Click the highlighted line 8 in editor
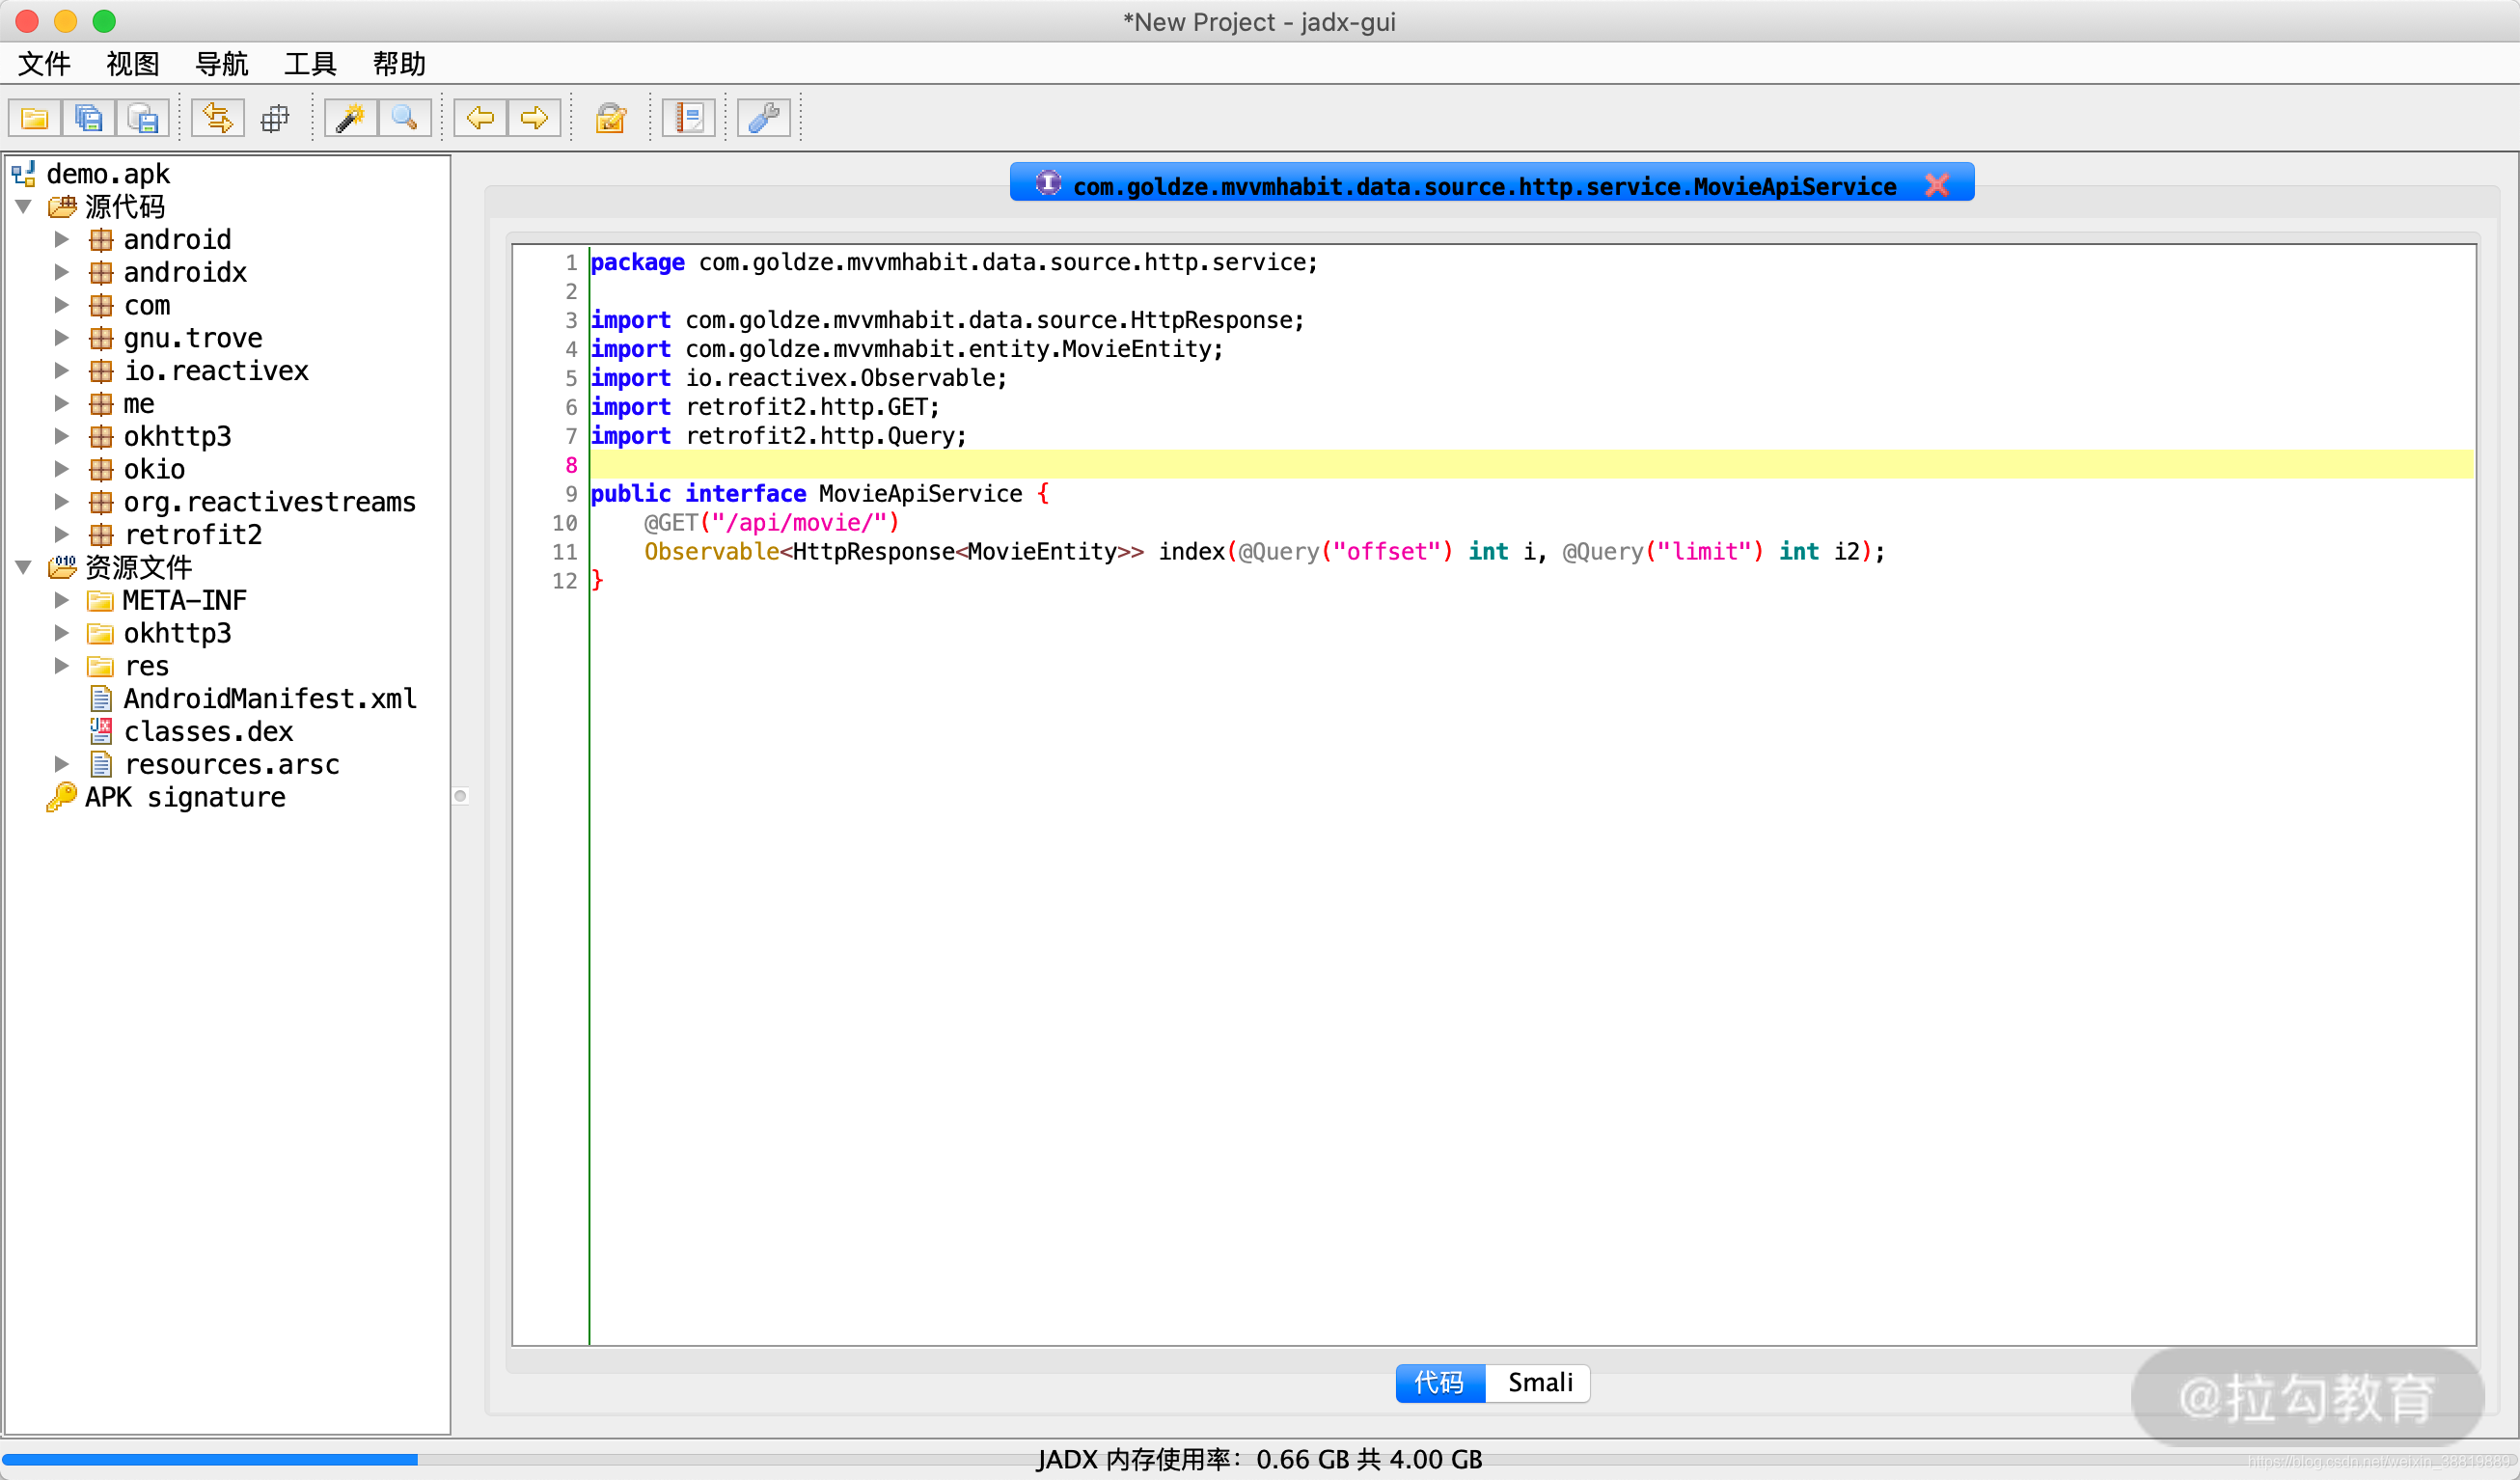 tap(1530, 465)
